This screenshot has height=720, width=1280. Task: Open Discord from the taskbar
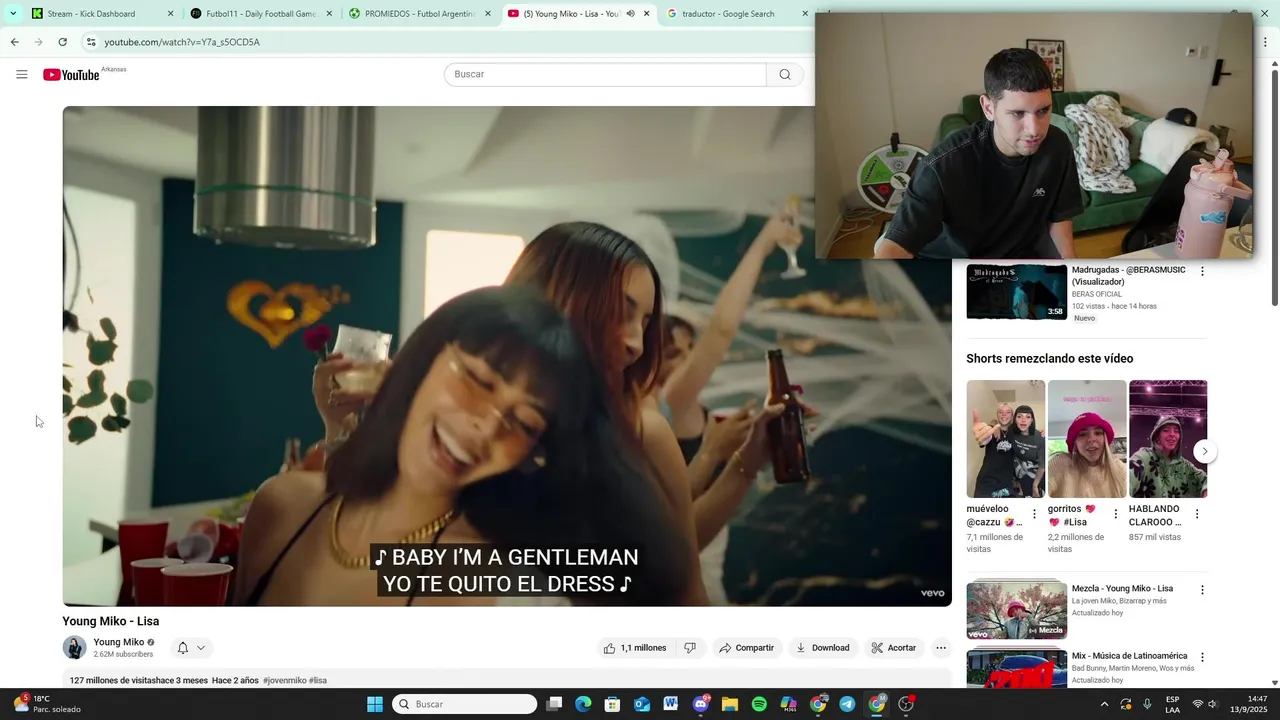(x=701, y=704)
